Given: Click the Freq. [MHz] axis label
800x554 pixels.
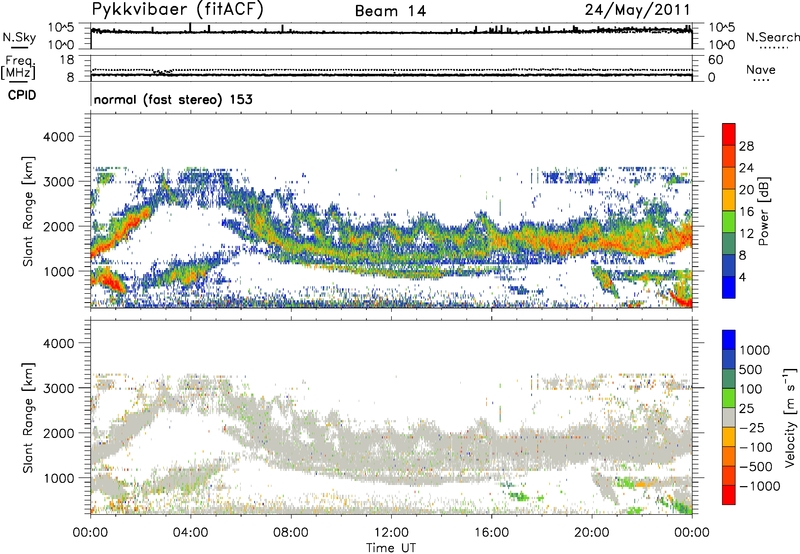Looking at the screenshot, I should point(18,67).
